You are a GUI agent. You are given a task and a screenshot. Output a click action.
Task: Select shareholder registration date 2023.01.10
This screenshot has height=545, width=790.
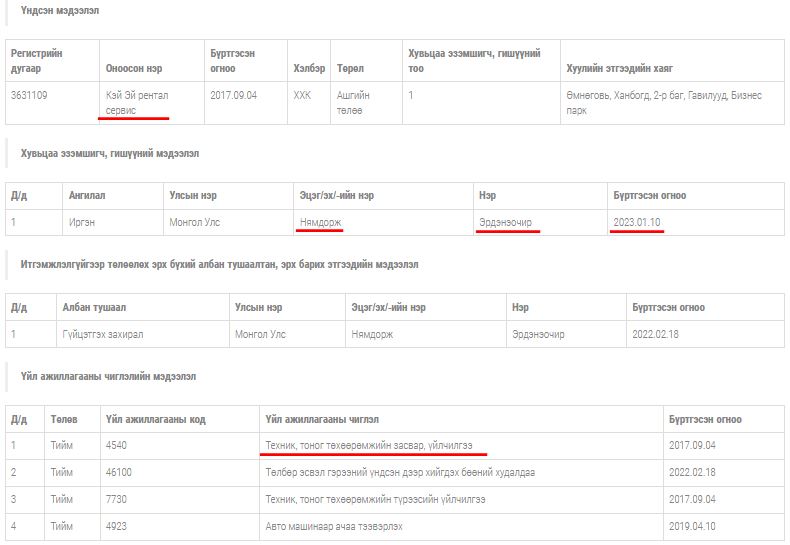(x=637, y=222)
